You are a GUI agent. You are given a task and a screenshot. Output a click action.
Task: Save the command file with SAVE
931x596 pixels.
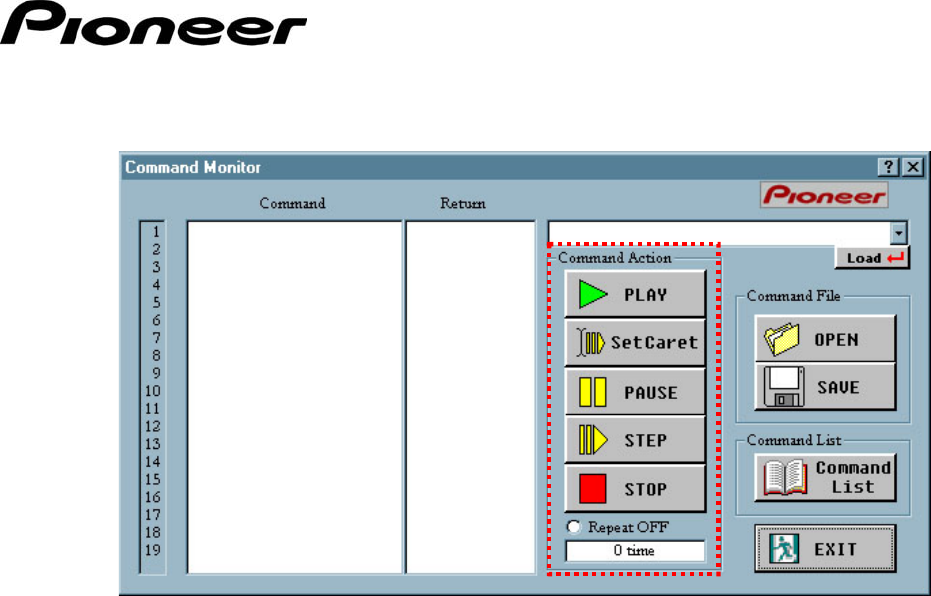pos(825,386)
